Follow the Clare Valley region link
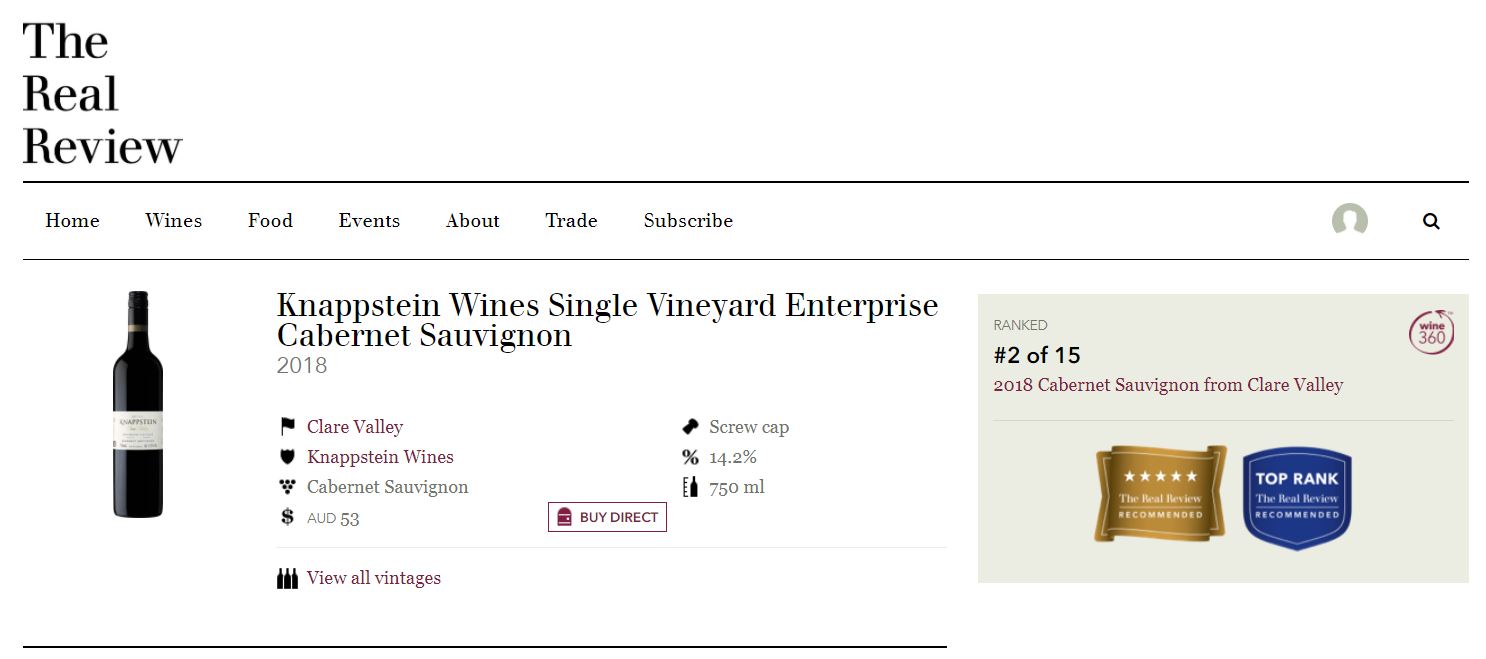The width and height of the screenshot is (1486, 659). click(355, 427)
